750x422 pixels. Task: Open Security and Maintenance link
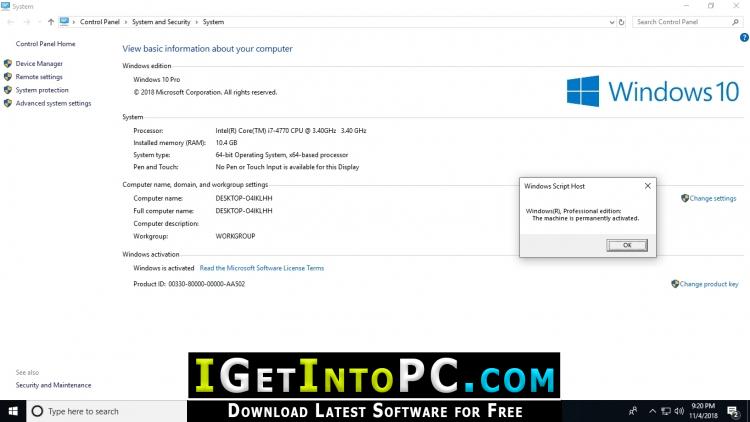[x=53, y=385]
